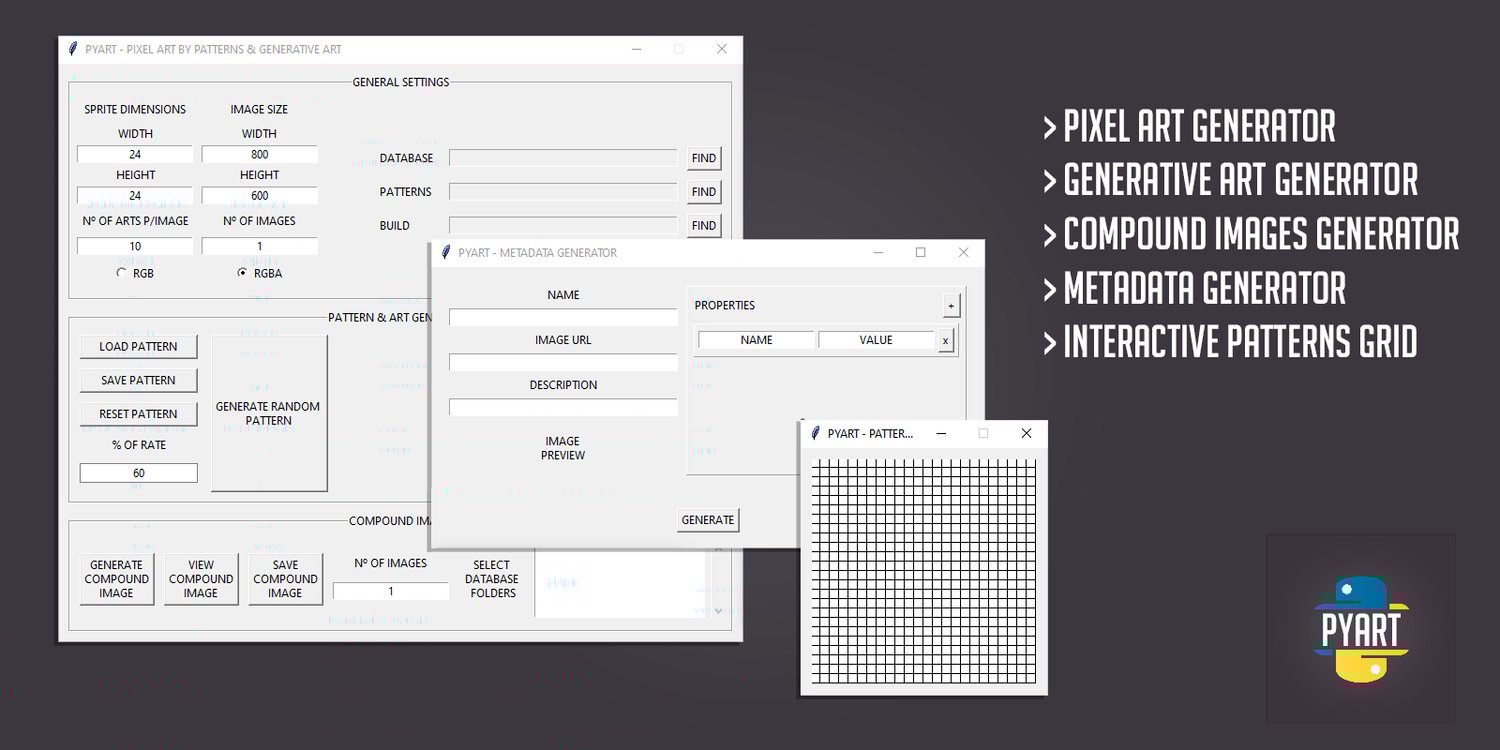1500x750 pixels.
Task: Click SPRITE DIMENSIONS label
Action: click(x=135, y=109)
